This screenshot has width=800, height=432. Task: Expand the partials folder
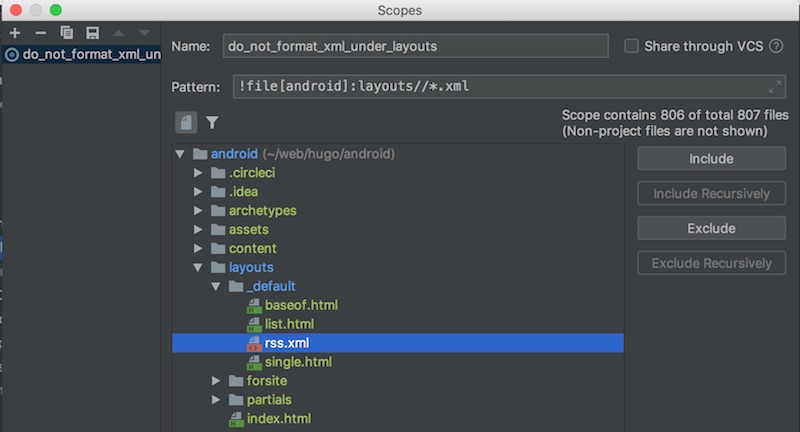coord(216,400)
